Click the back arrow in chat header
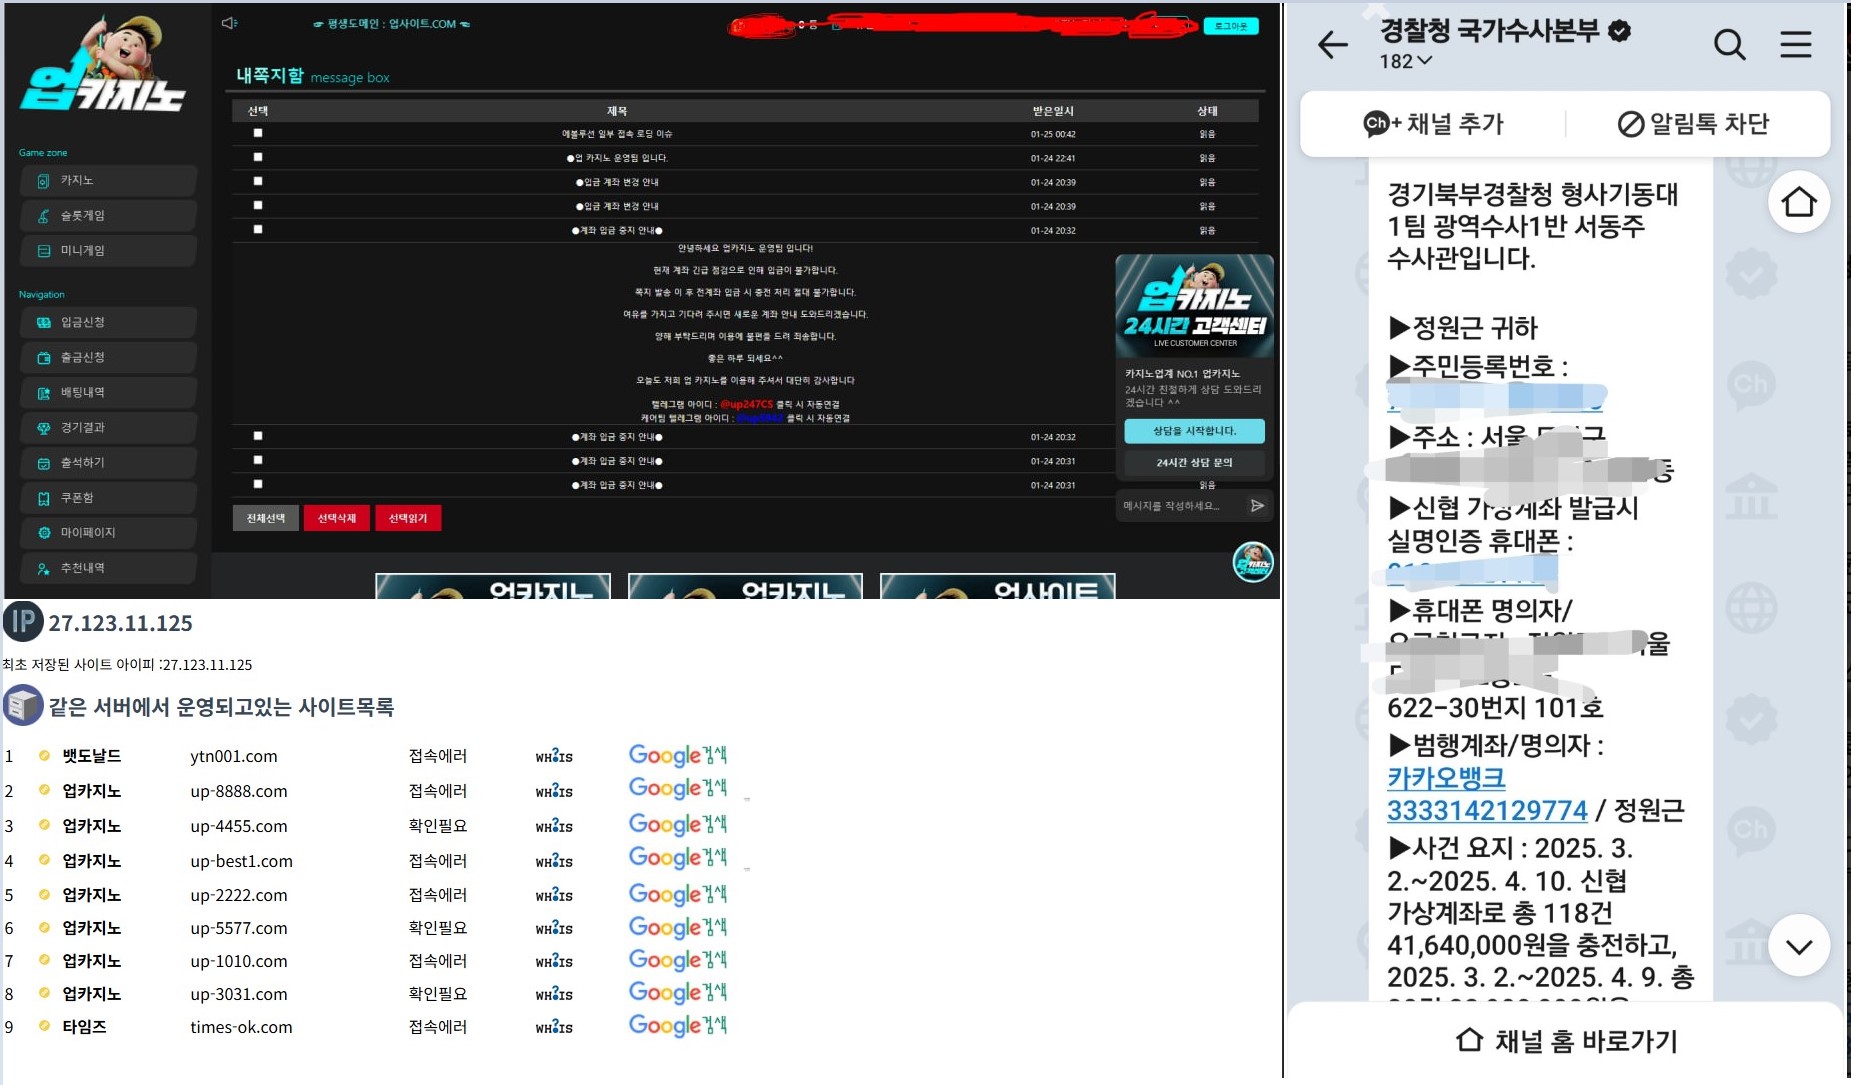1851x1085 pixels. click(x=1333, y=45)
